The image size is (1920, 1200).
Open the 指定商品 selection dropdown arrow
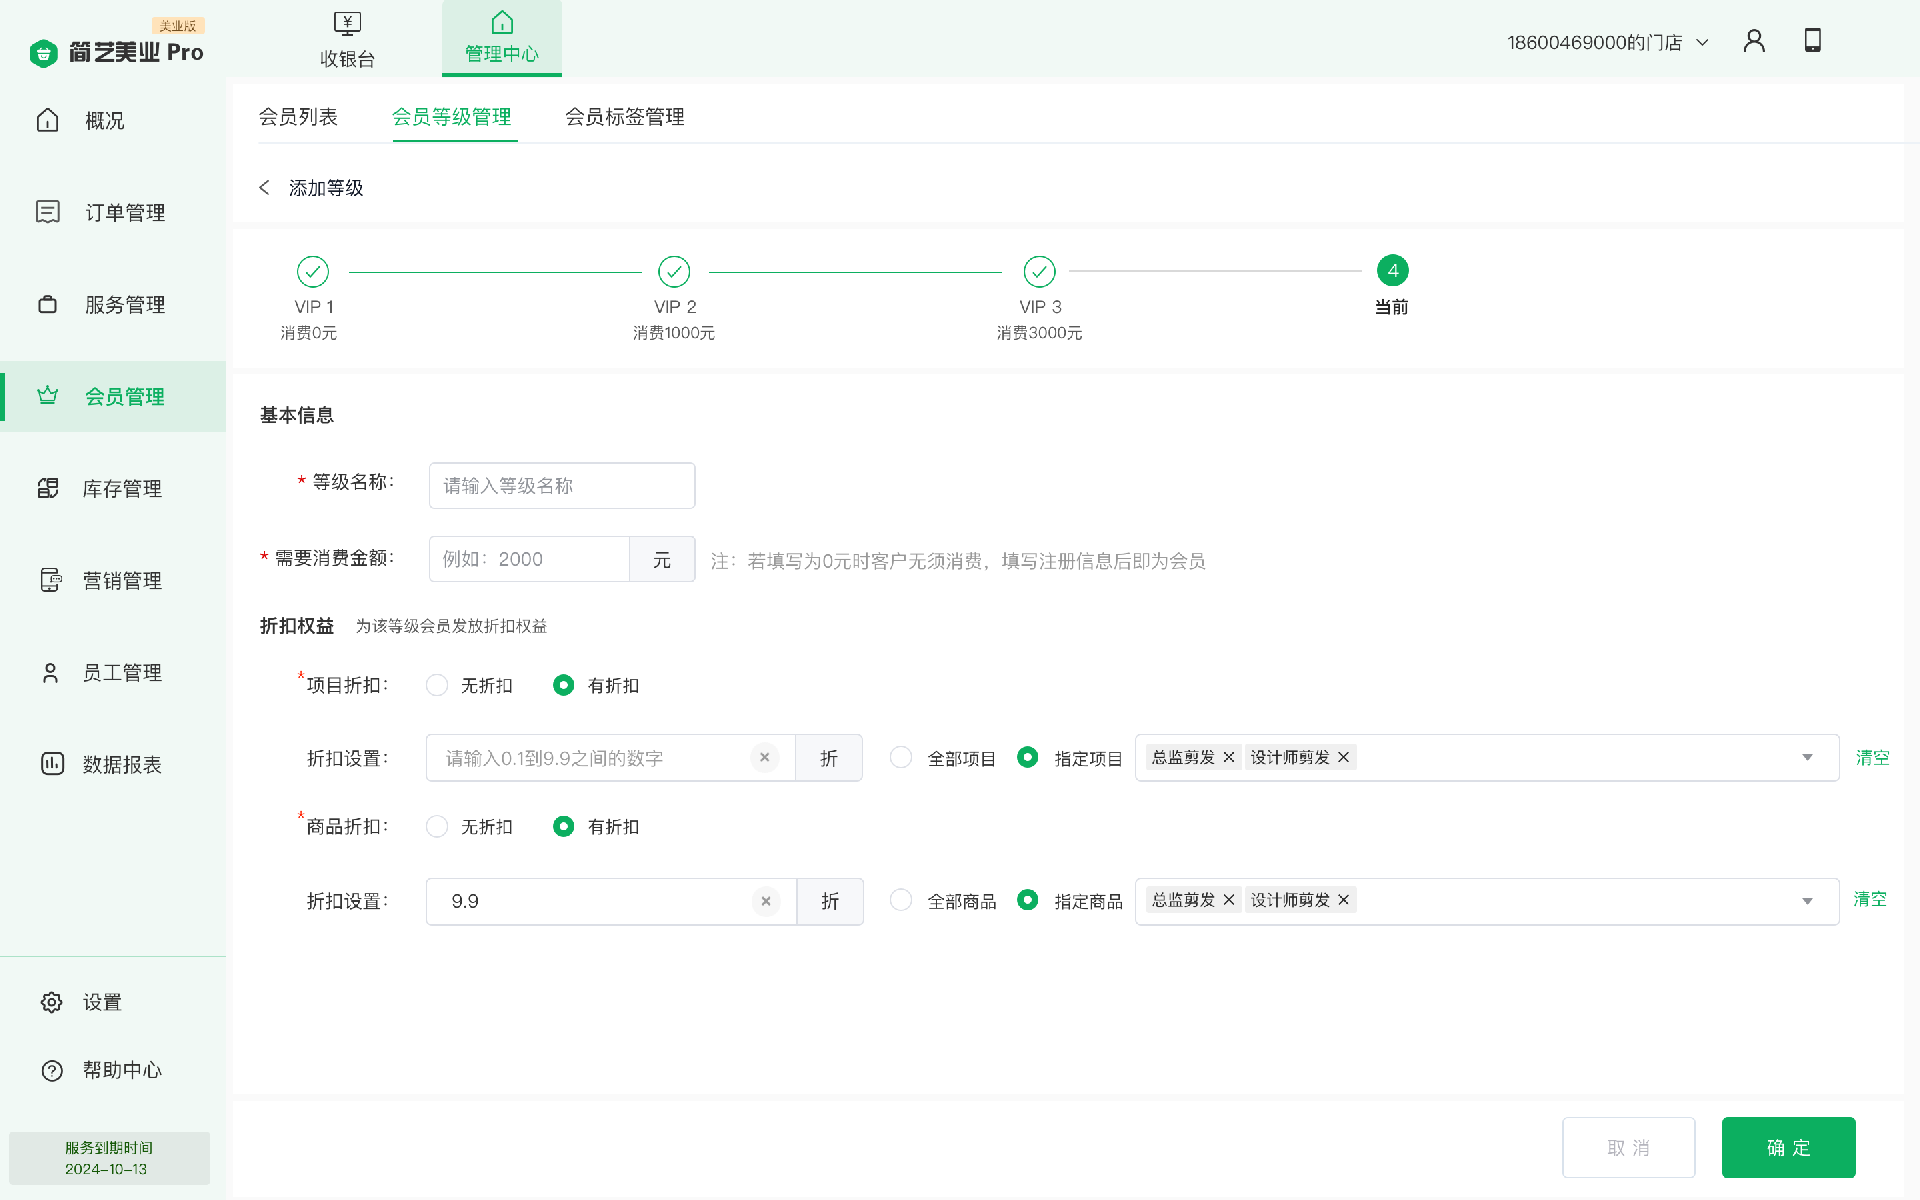(1807, 902)
